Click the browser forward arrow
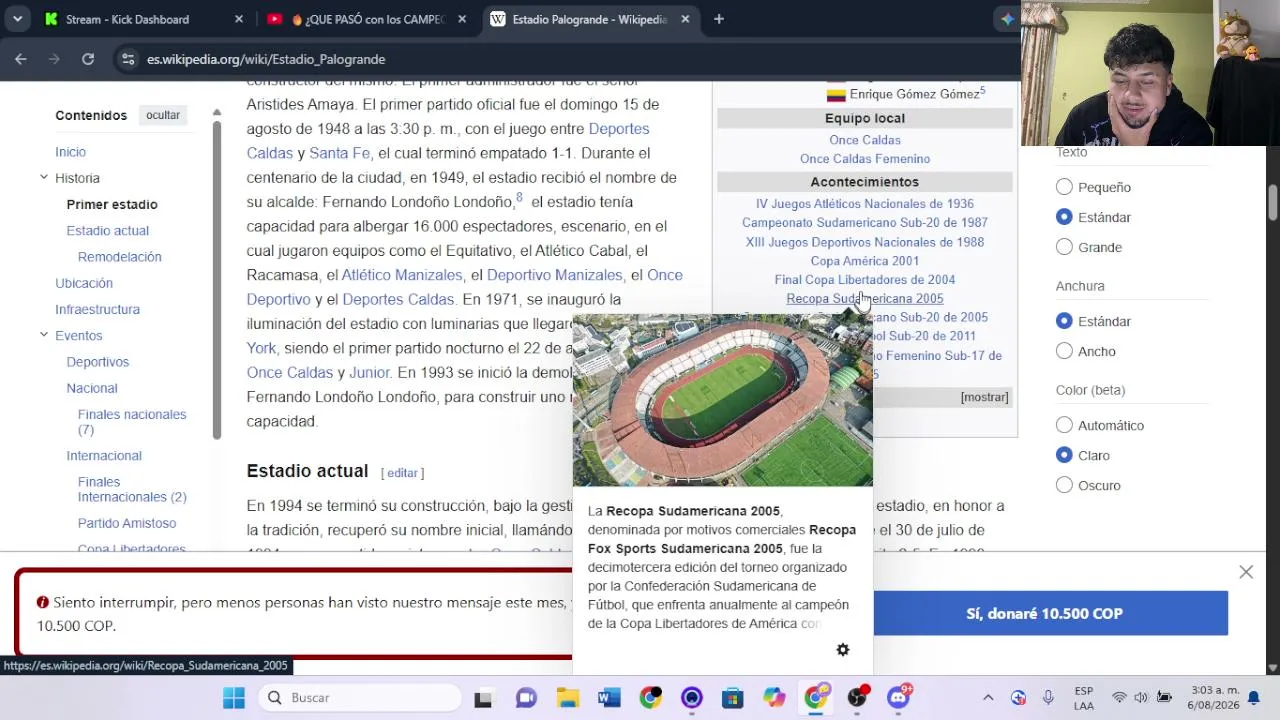 (x=54, y=59)
